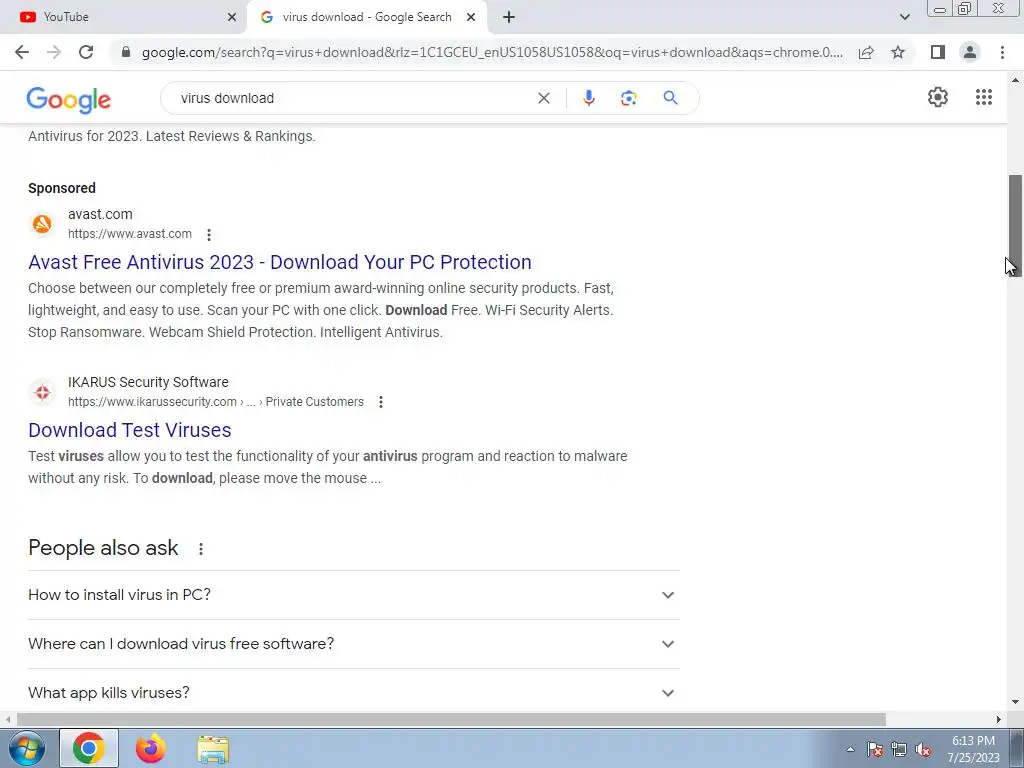Screen dimensions: 1024x768
Task: Click the ikarussecurity.com breadcrumb URL
Action: click(216, 402)
